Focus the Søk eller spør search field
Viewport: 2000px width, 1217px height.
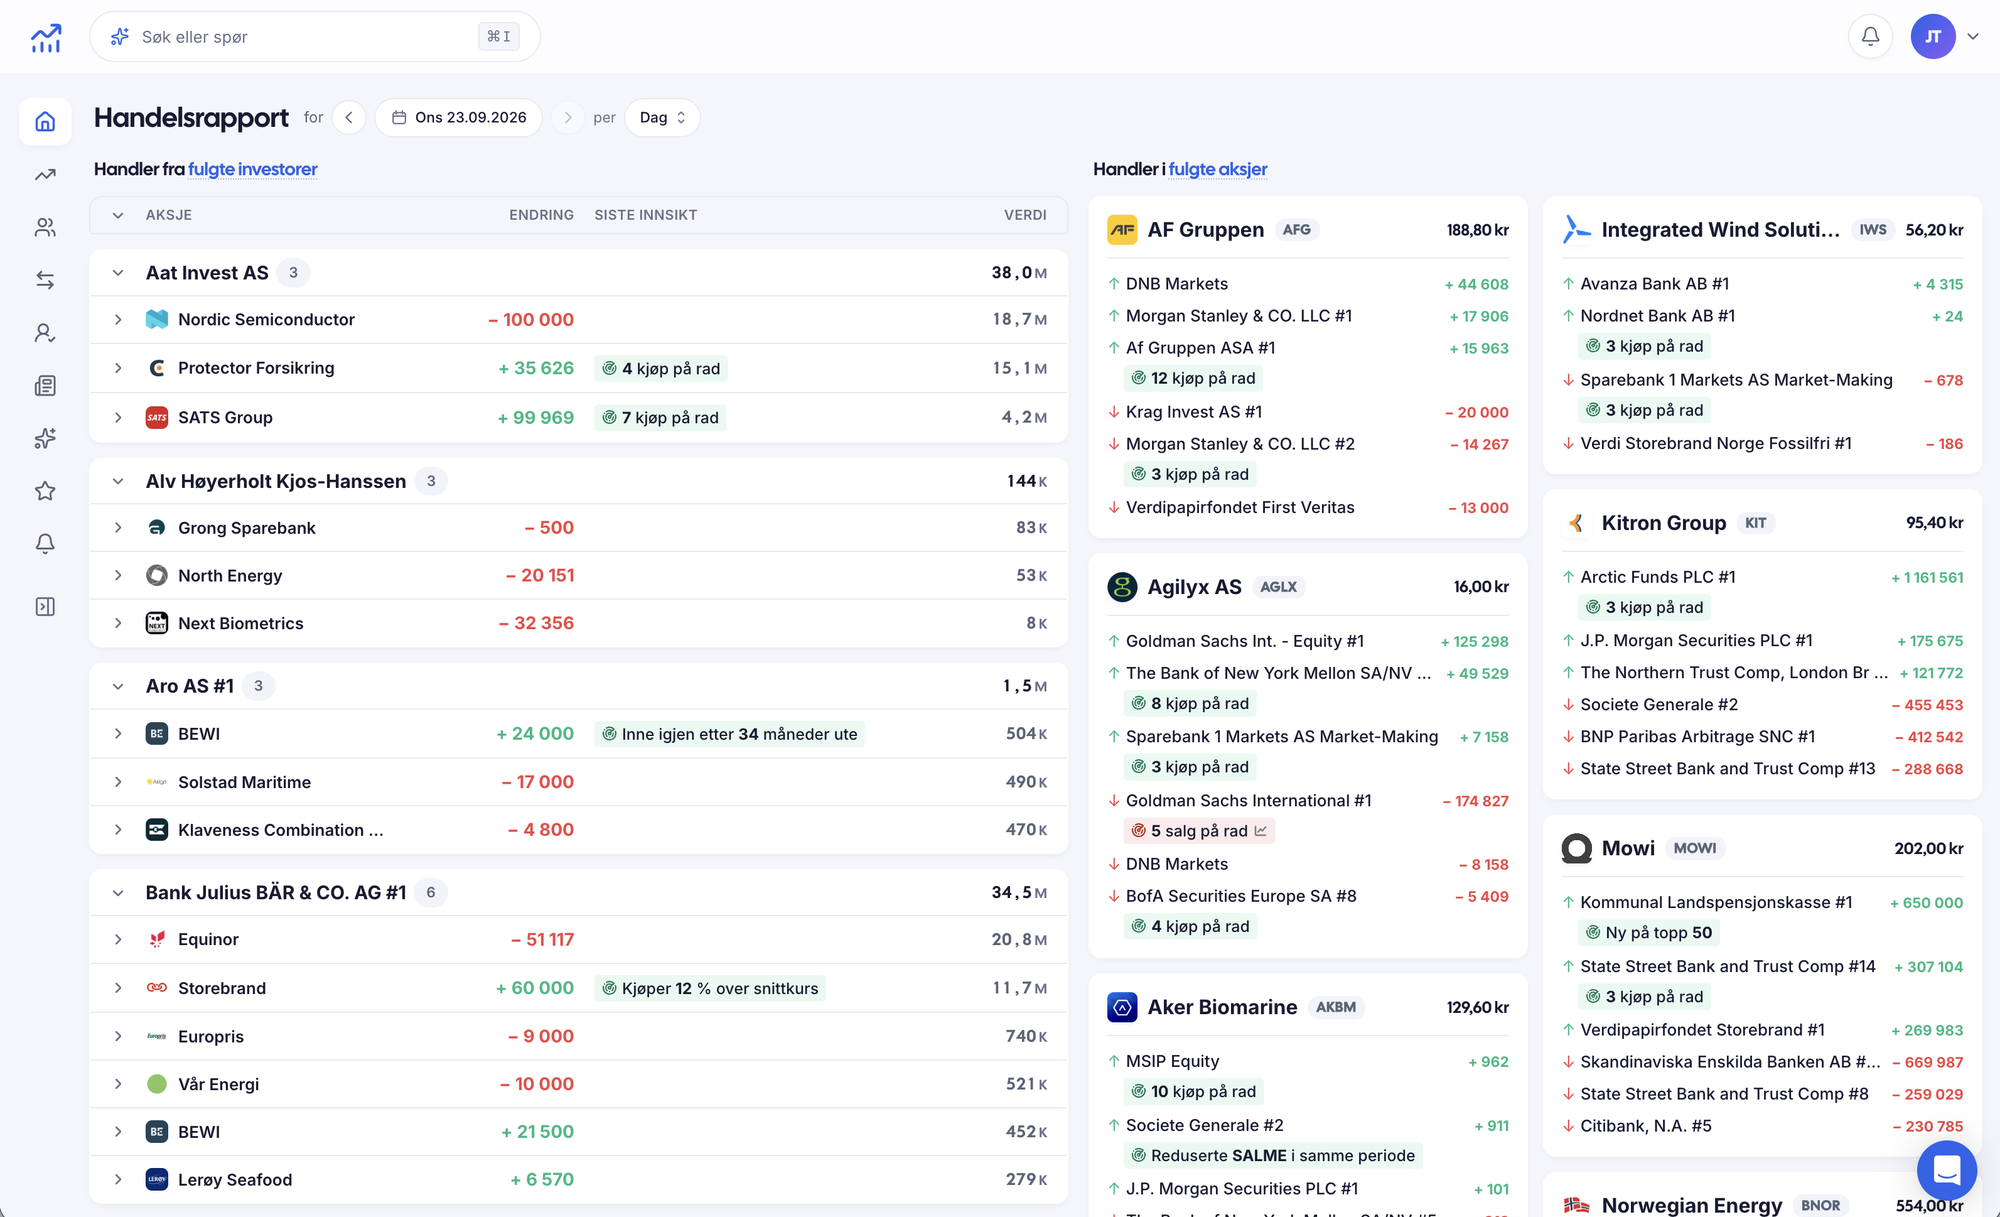(315, 37)
